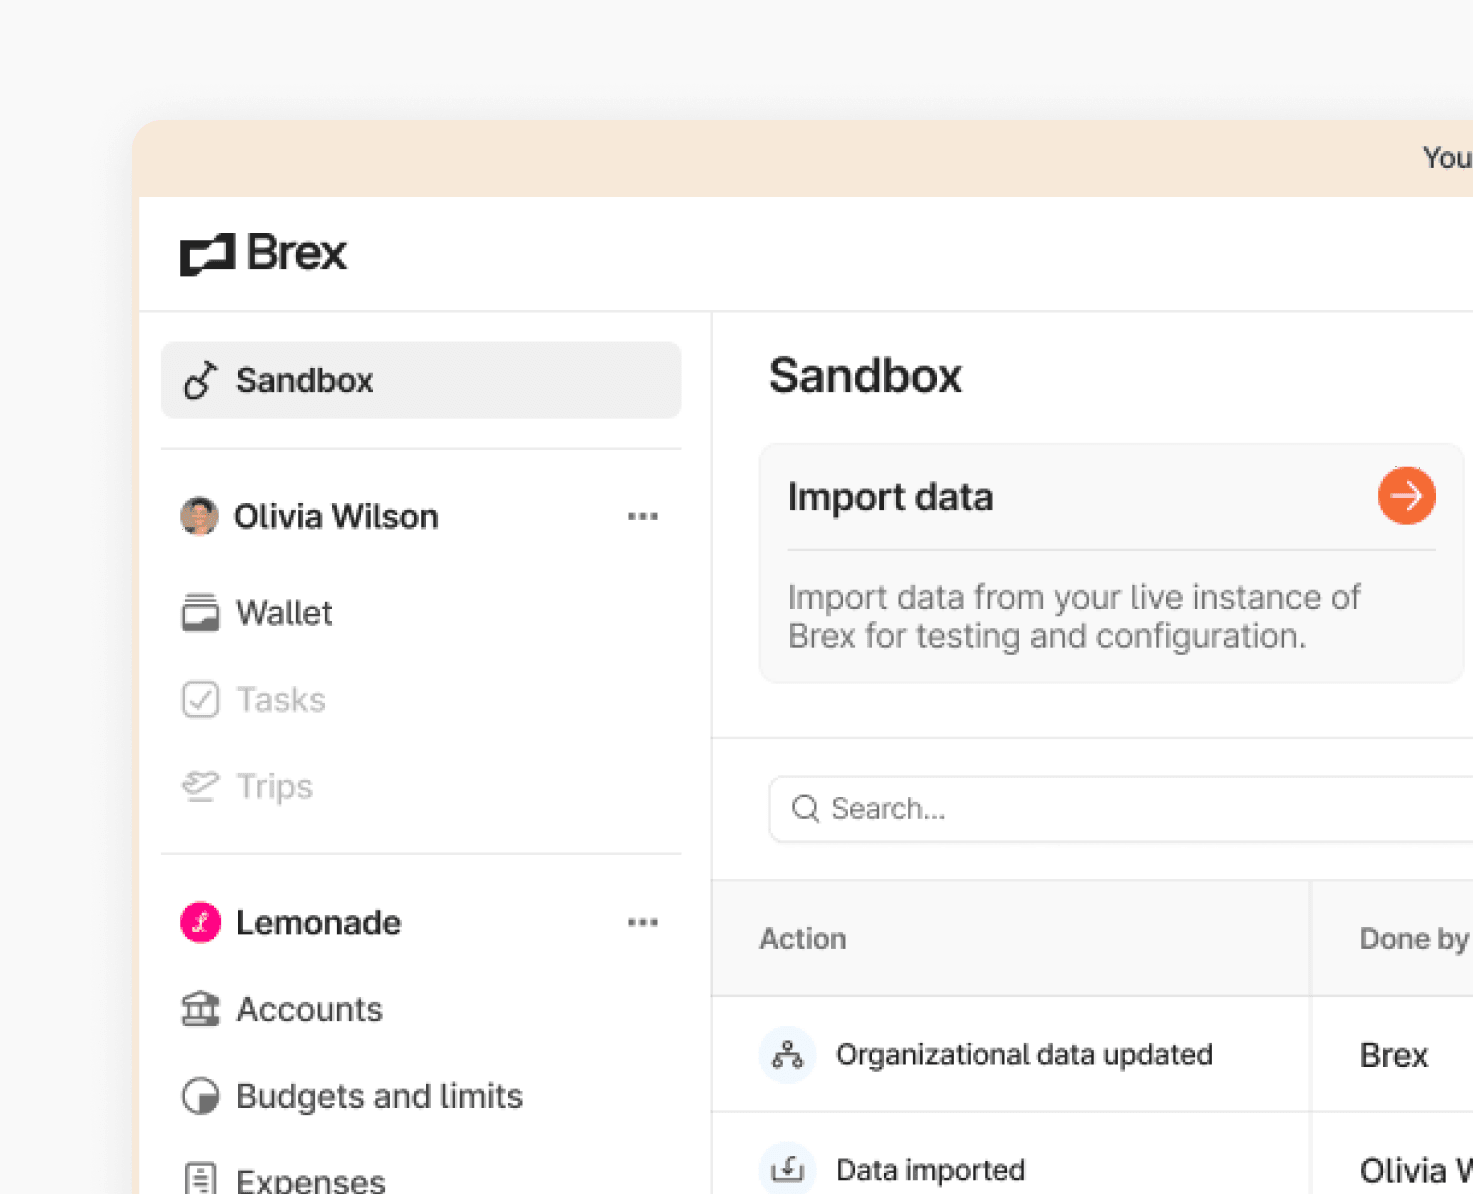This screenshot has width=1473, height=1194.
Task: Click Olivia Wilson's profile avatar
Action: [200, 516]
